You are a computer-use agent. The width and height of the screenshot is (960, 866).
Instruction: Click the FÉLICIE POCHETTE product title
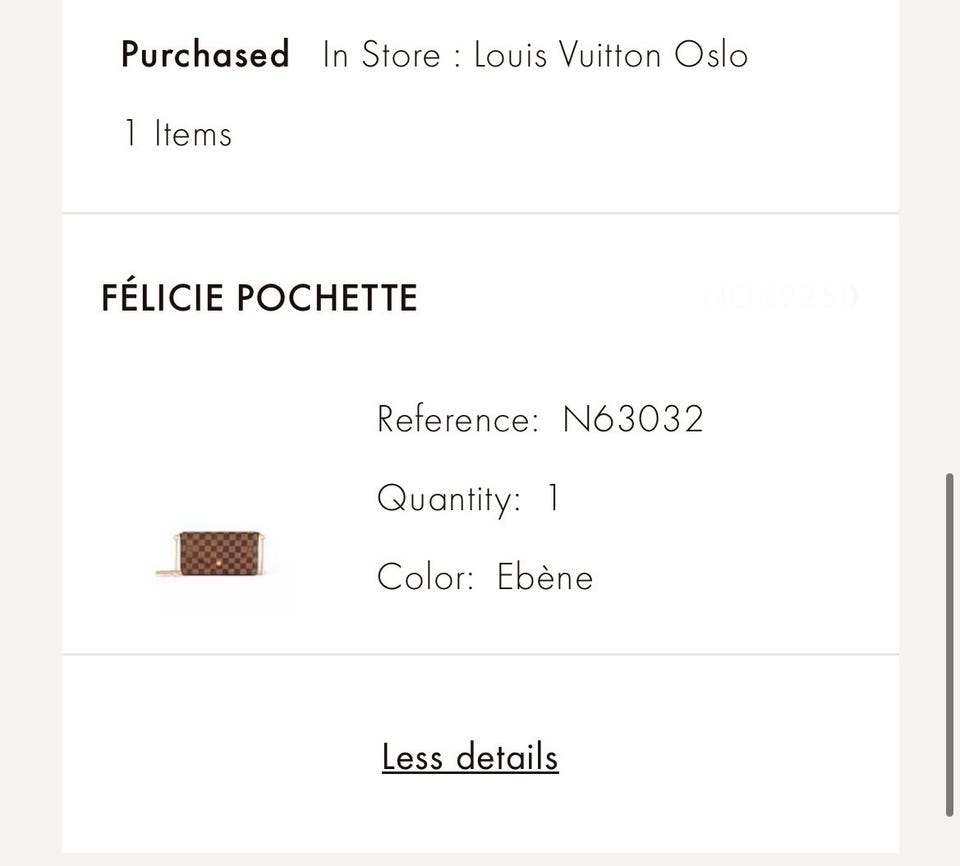click(259, 298)
